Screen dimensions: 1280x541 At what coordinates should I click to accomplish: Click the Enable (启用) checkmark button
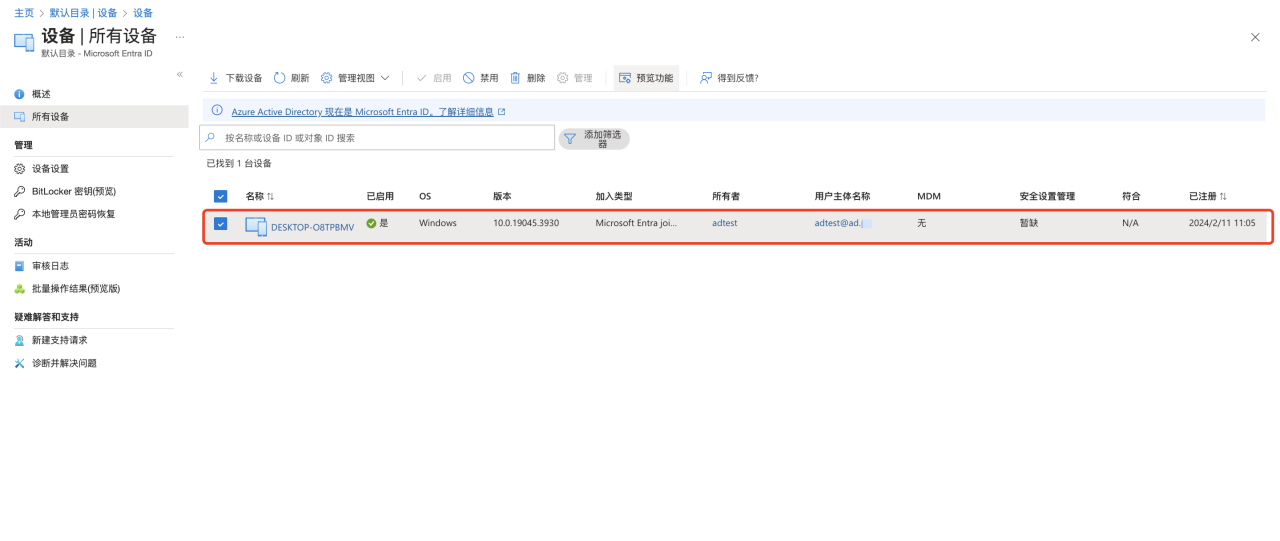(434, 78)
